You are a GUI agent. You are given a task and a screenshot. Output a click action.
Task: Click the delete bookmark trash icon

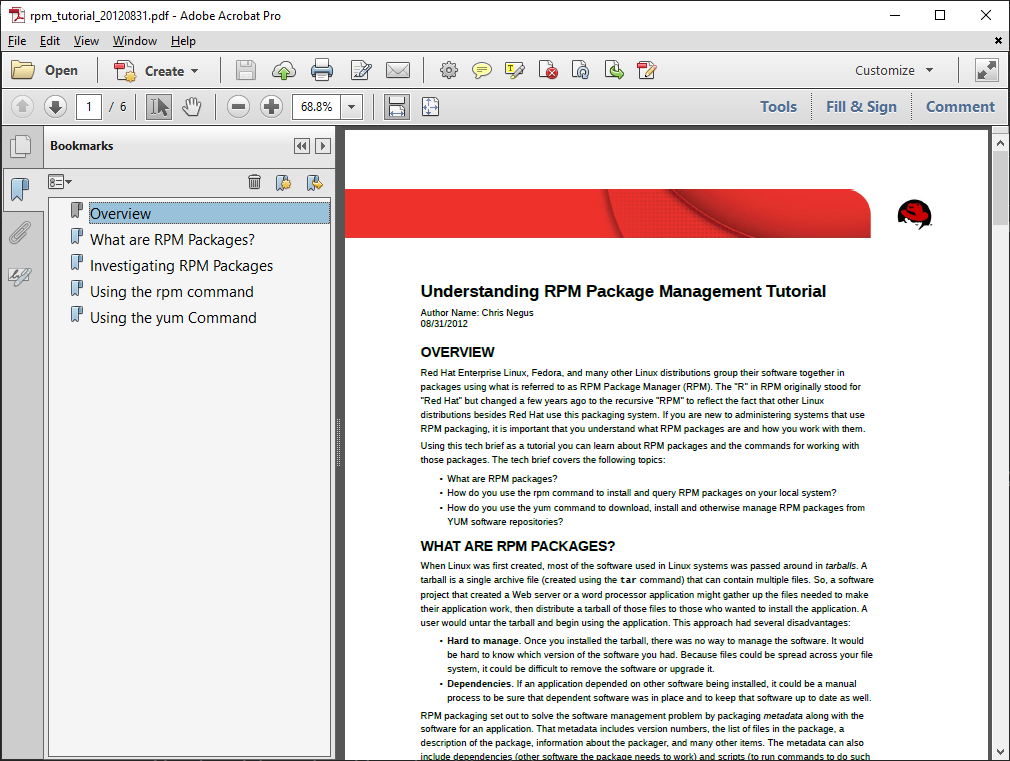(x=254, y=182)
